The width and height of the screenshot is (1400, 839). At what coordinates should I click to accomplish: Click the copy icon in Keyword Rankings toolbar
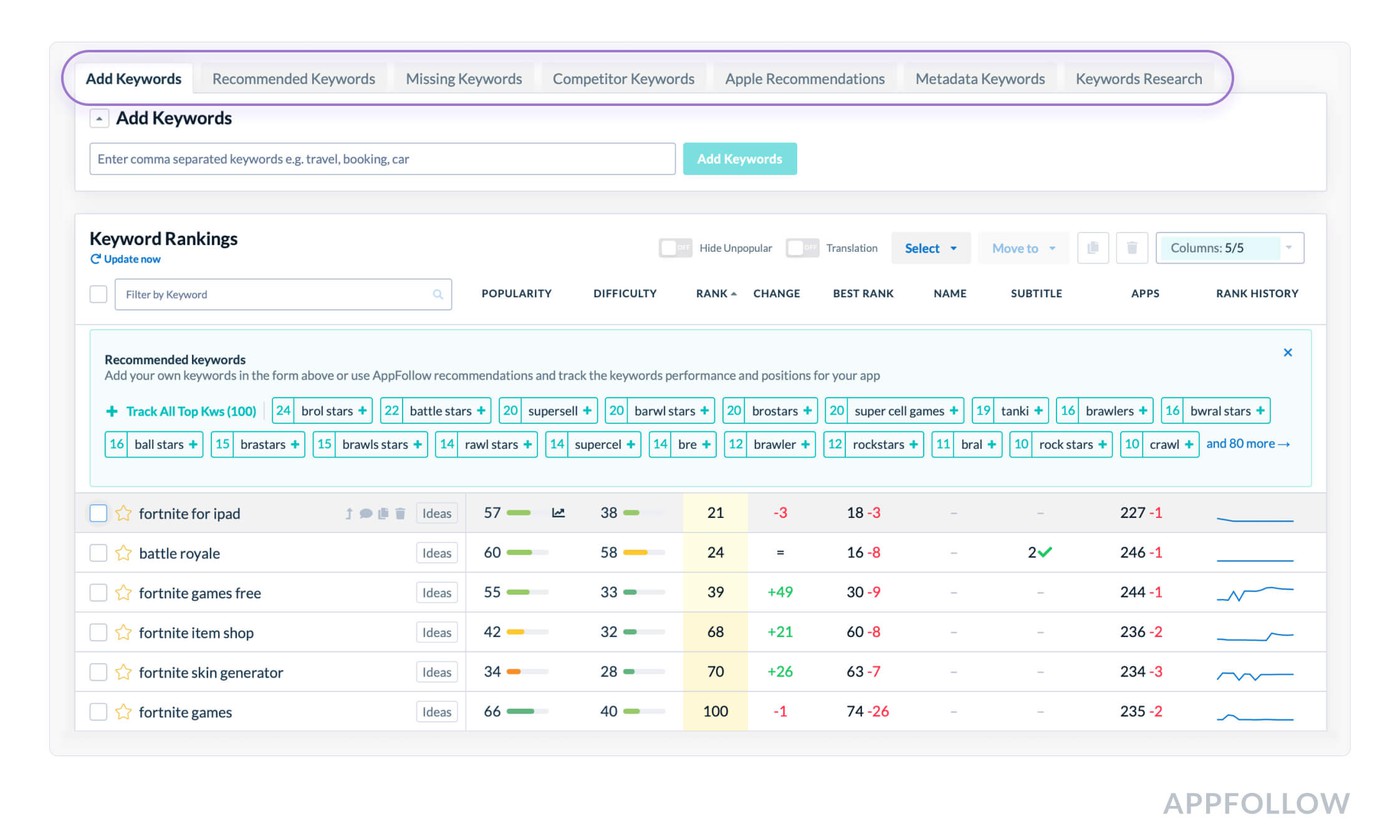[1092, 248]
